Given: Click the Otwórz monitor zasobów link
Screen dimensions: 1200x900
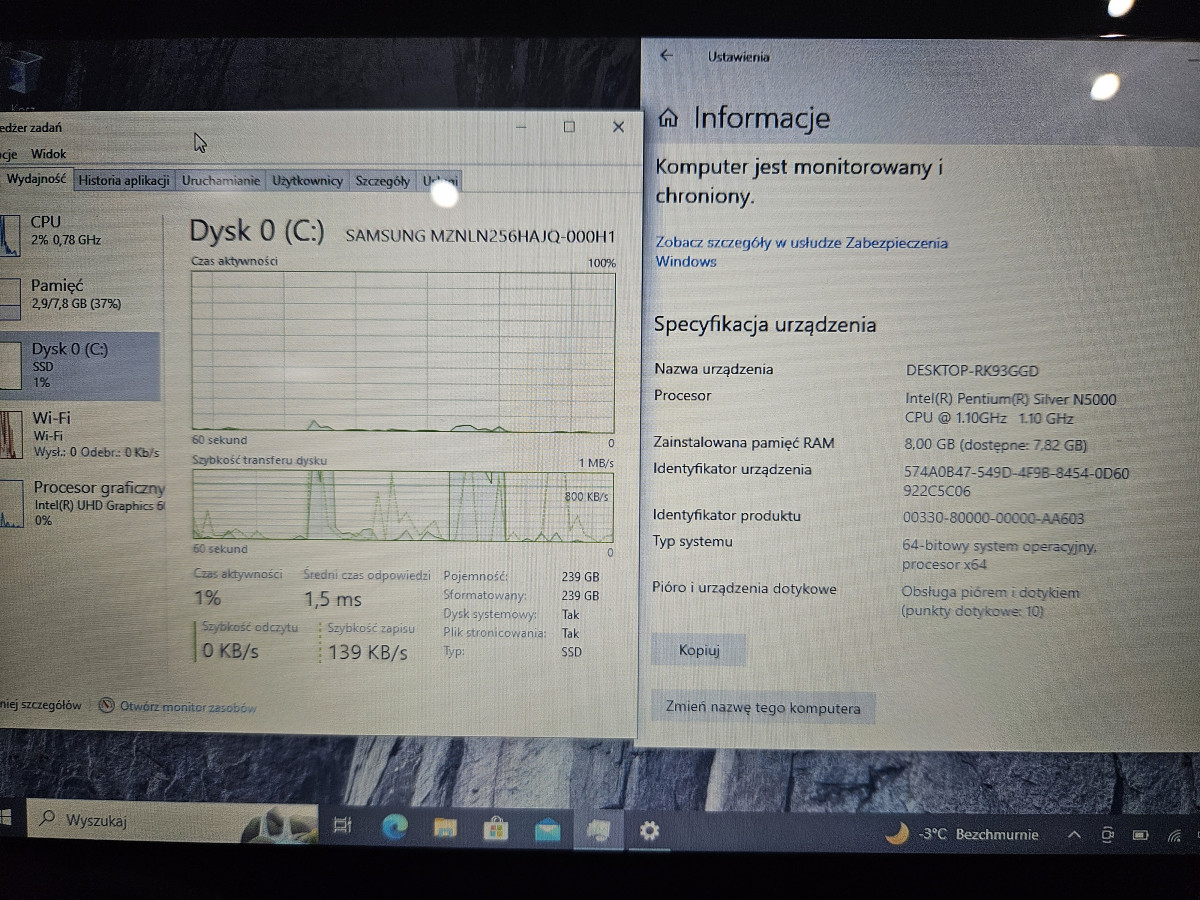Looking at the screenshot, I should [188, 707].
